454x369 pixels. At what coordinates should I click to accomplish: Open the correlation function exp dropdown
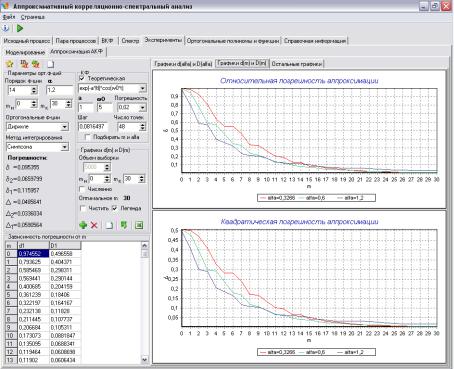click(x=143, y=88)
